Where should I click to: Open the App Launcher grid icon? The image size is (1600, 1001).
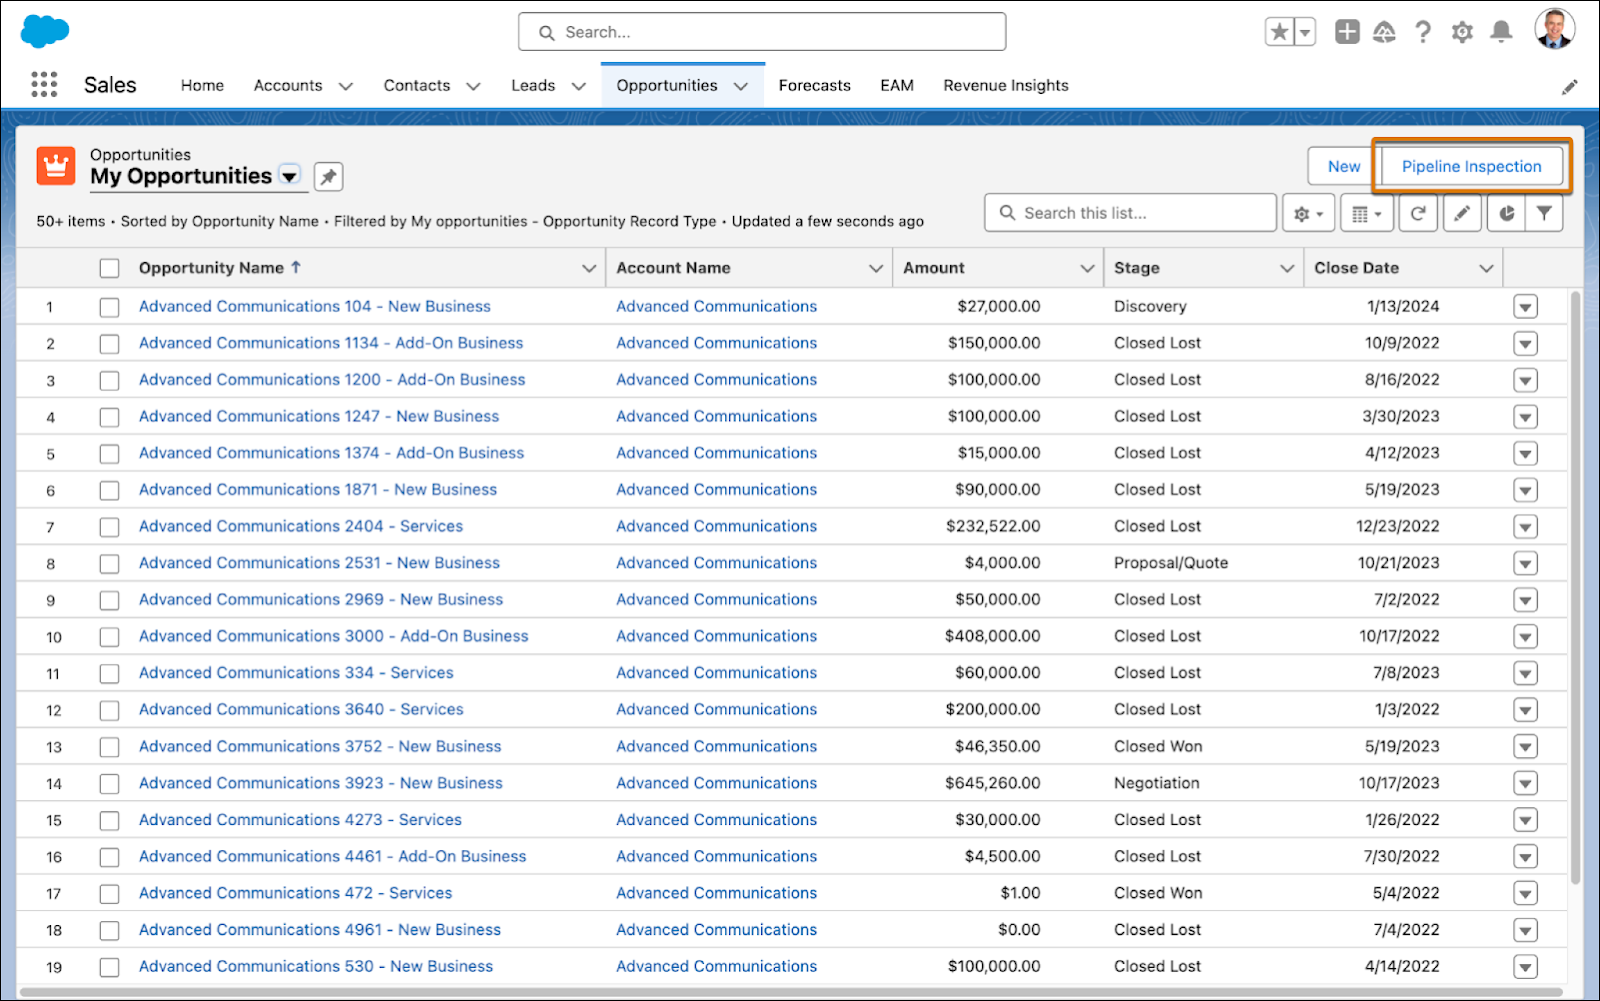(44, 85)
